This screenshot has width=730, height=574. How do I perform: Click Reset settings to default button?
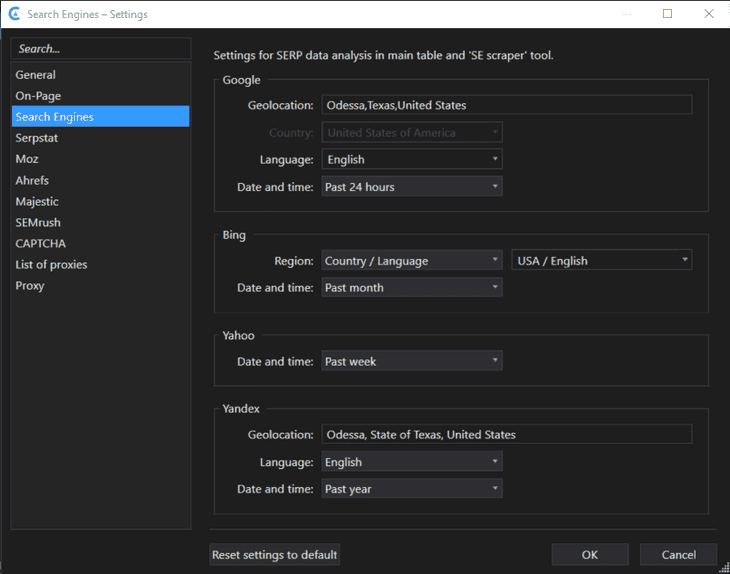point(275,554)
